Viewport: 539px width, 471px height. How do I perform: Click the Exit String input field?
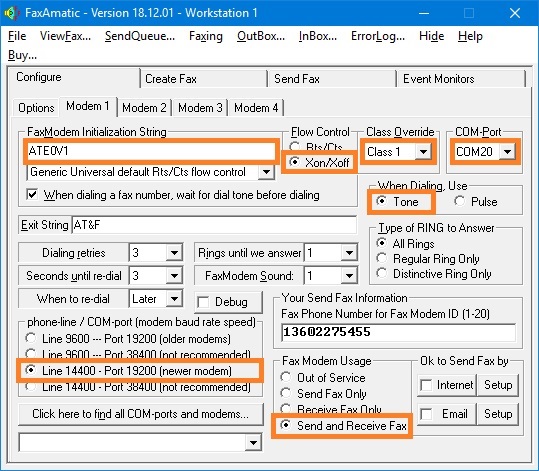pyautogui.click(x=214, y=225)
